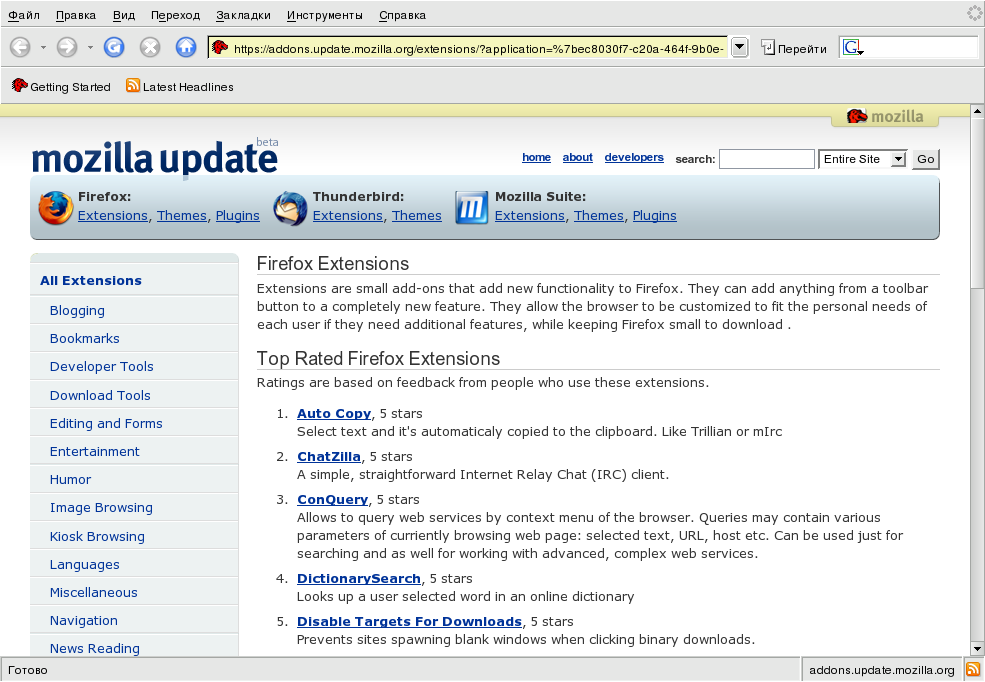985x682 pixels.
Task: Follow the developers link
Action: tap(634, 157)
